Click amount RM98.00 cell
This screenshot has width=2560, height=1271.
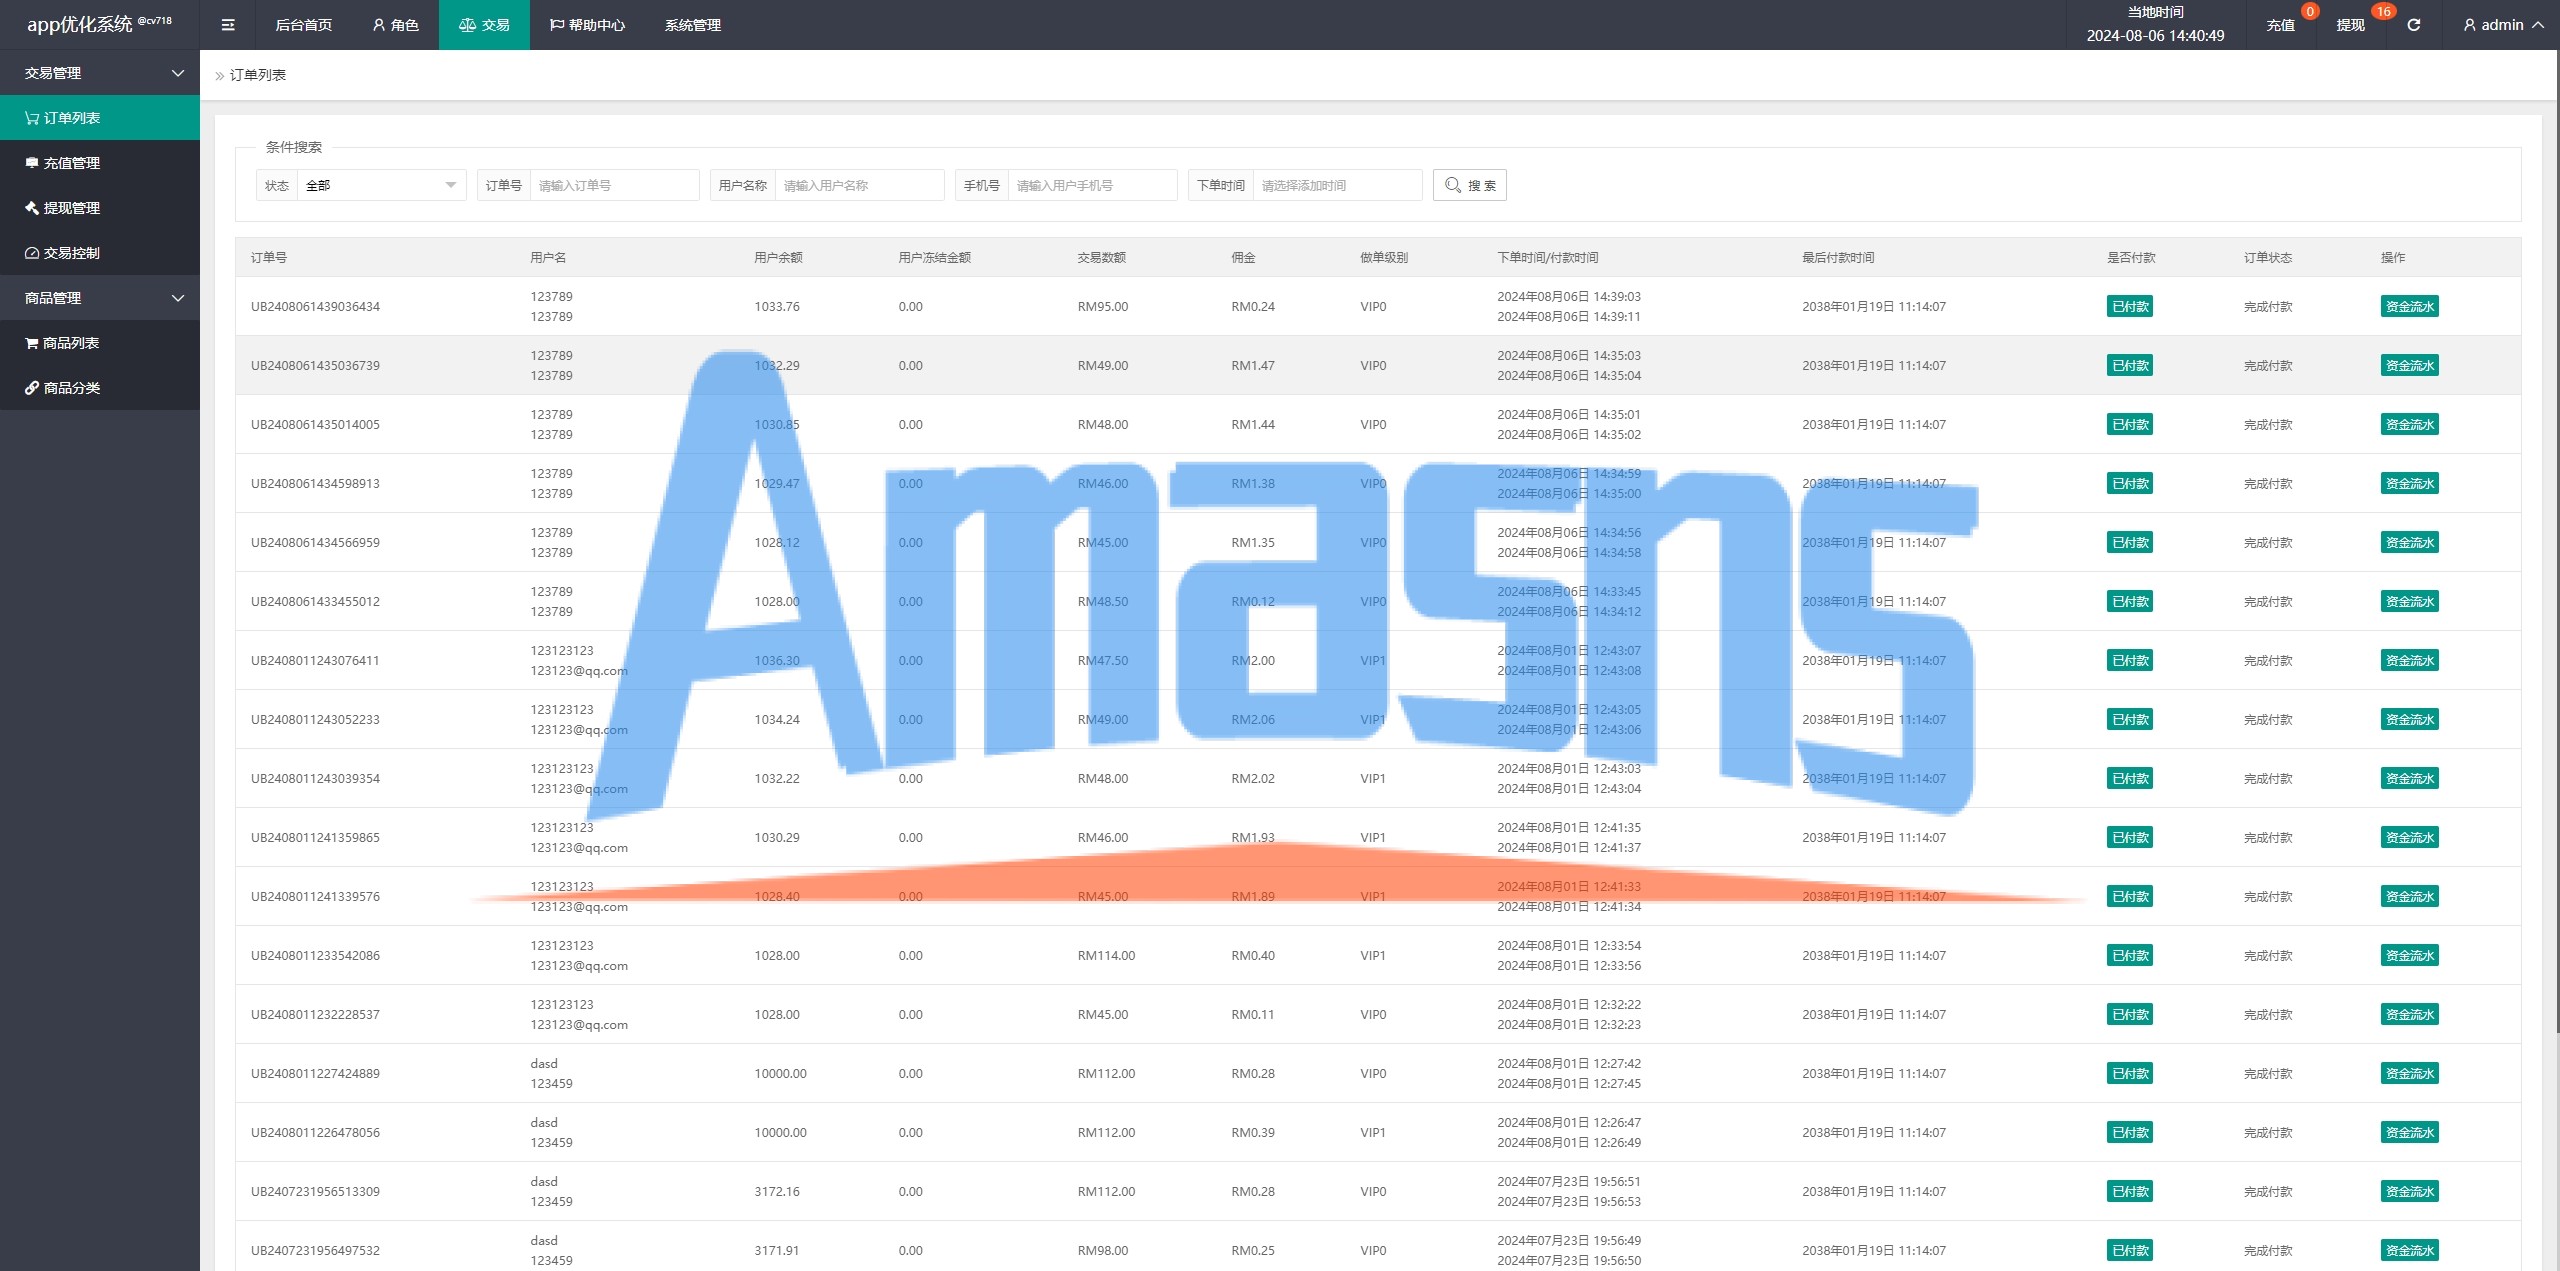1102,1250
